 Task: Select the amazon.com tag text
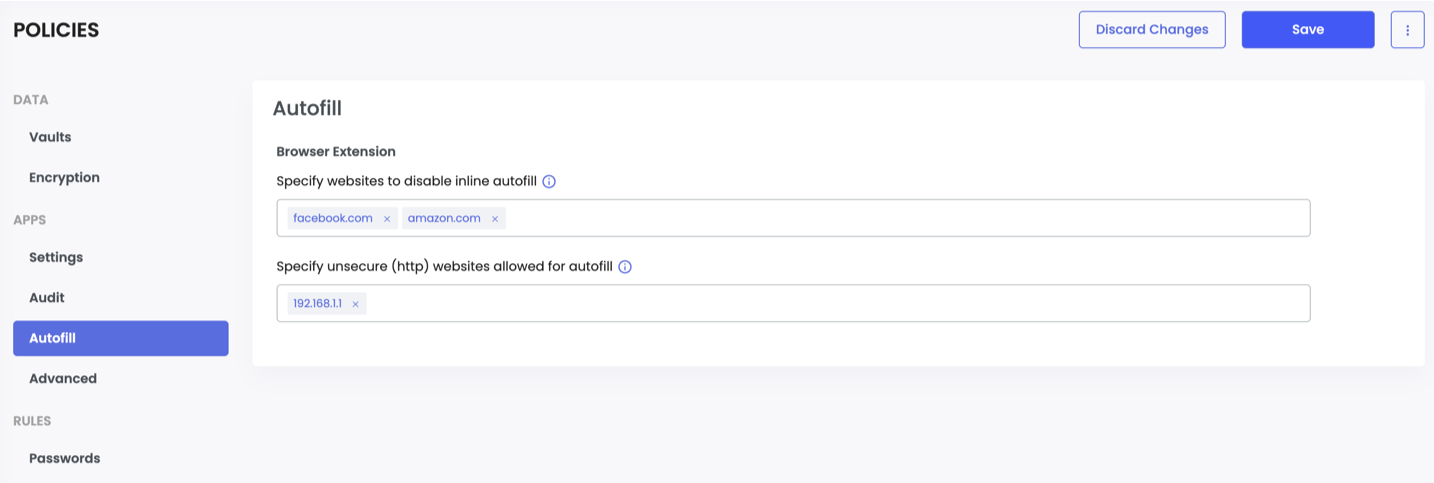click(x=444, y=218)
